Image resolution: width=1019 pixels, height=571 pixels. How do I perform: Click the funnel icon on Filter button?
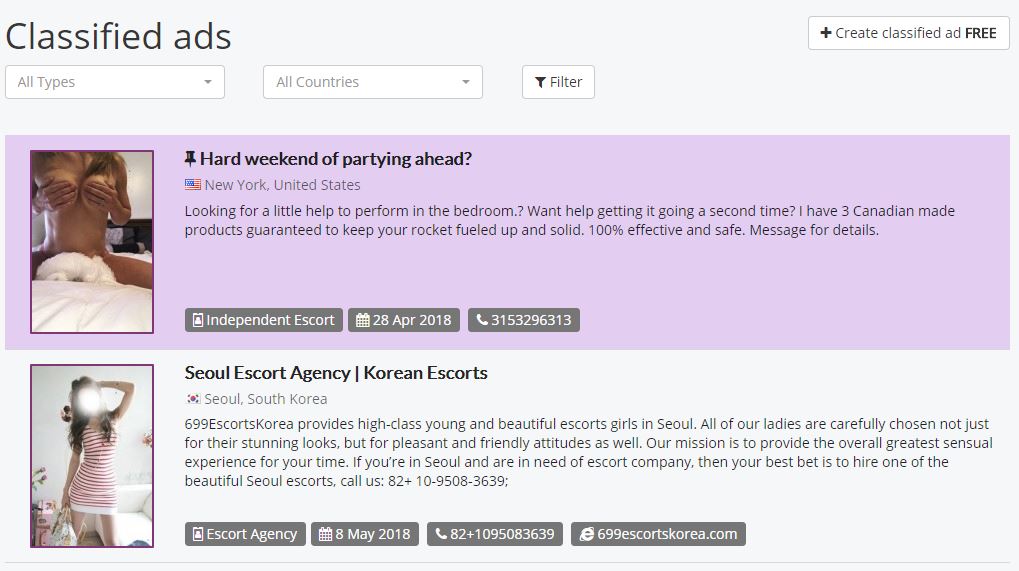(x=540, y=82)
